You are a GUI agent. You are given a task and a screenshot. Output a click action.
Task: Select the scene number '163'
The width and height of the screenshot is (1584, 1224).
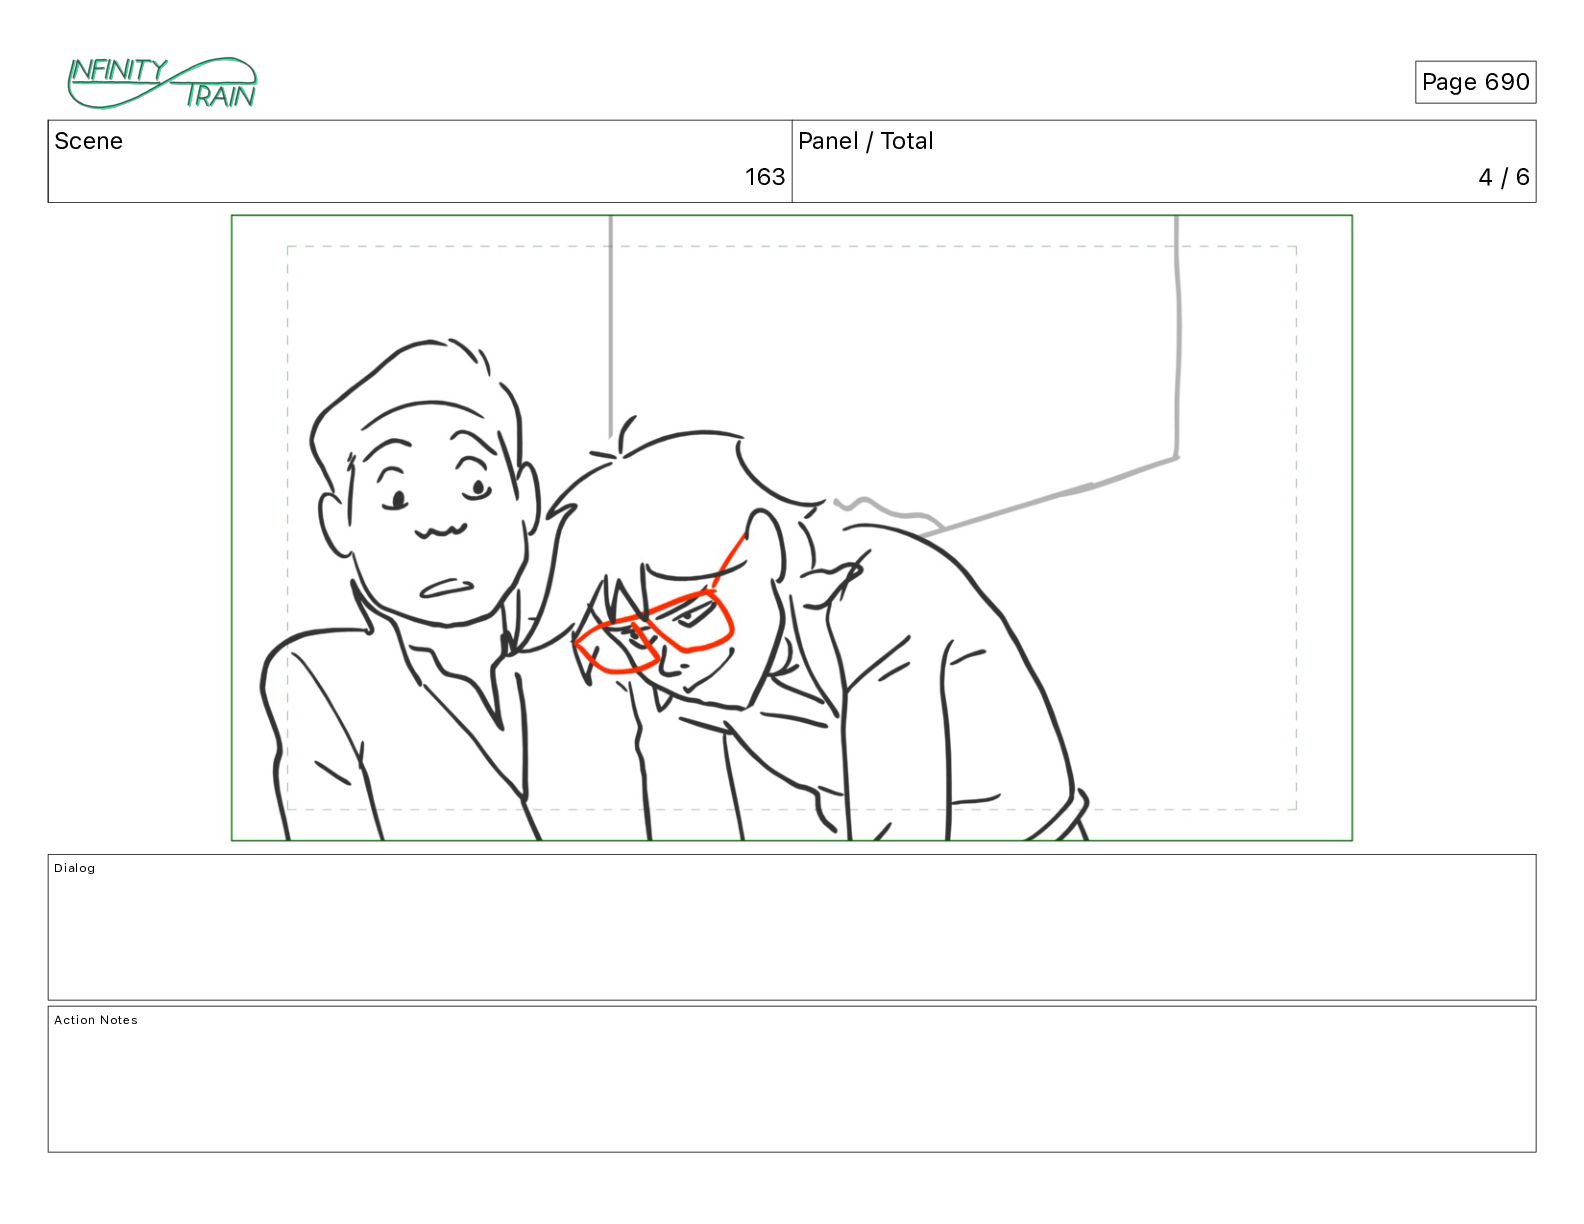pyautogui.click(x=765, y=177)
